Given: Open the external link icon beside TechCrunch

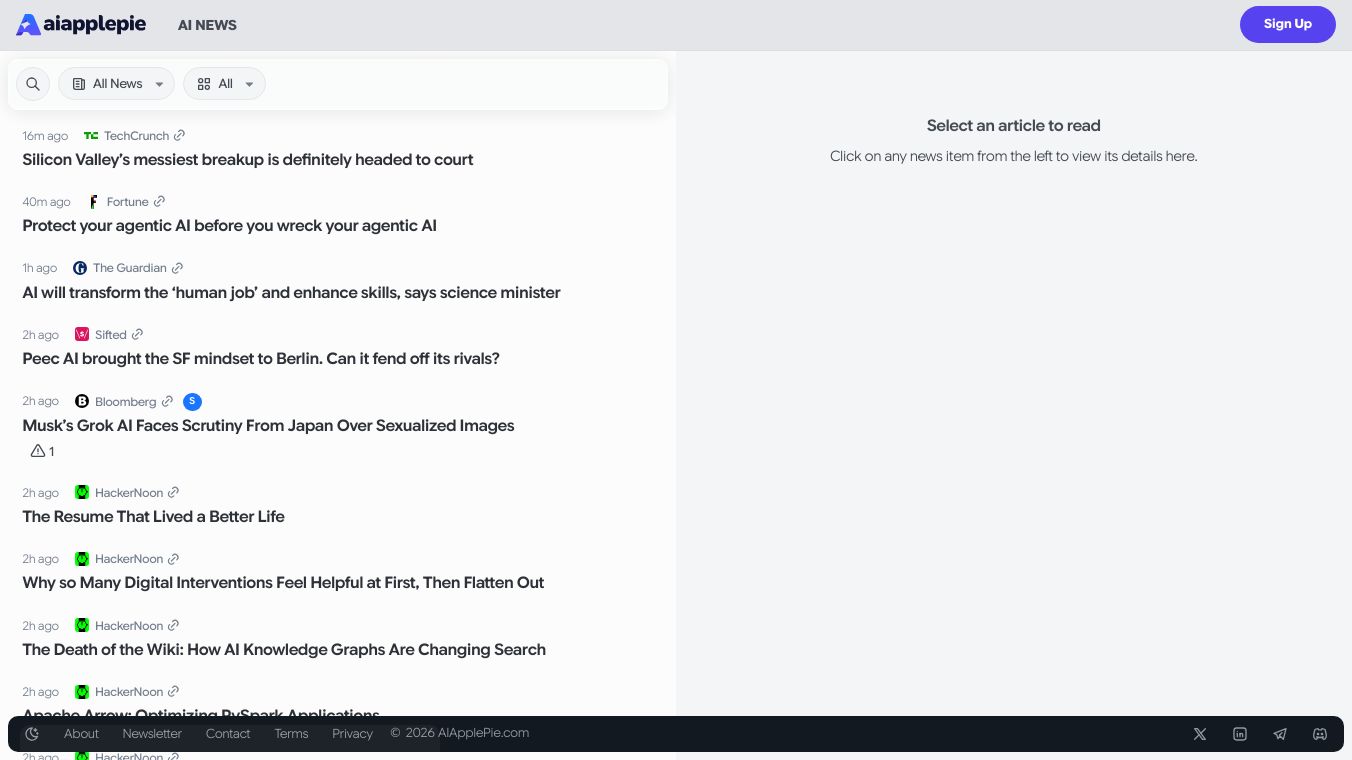Looking at the screenshot, I should [x=179, y=135].
